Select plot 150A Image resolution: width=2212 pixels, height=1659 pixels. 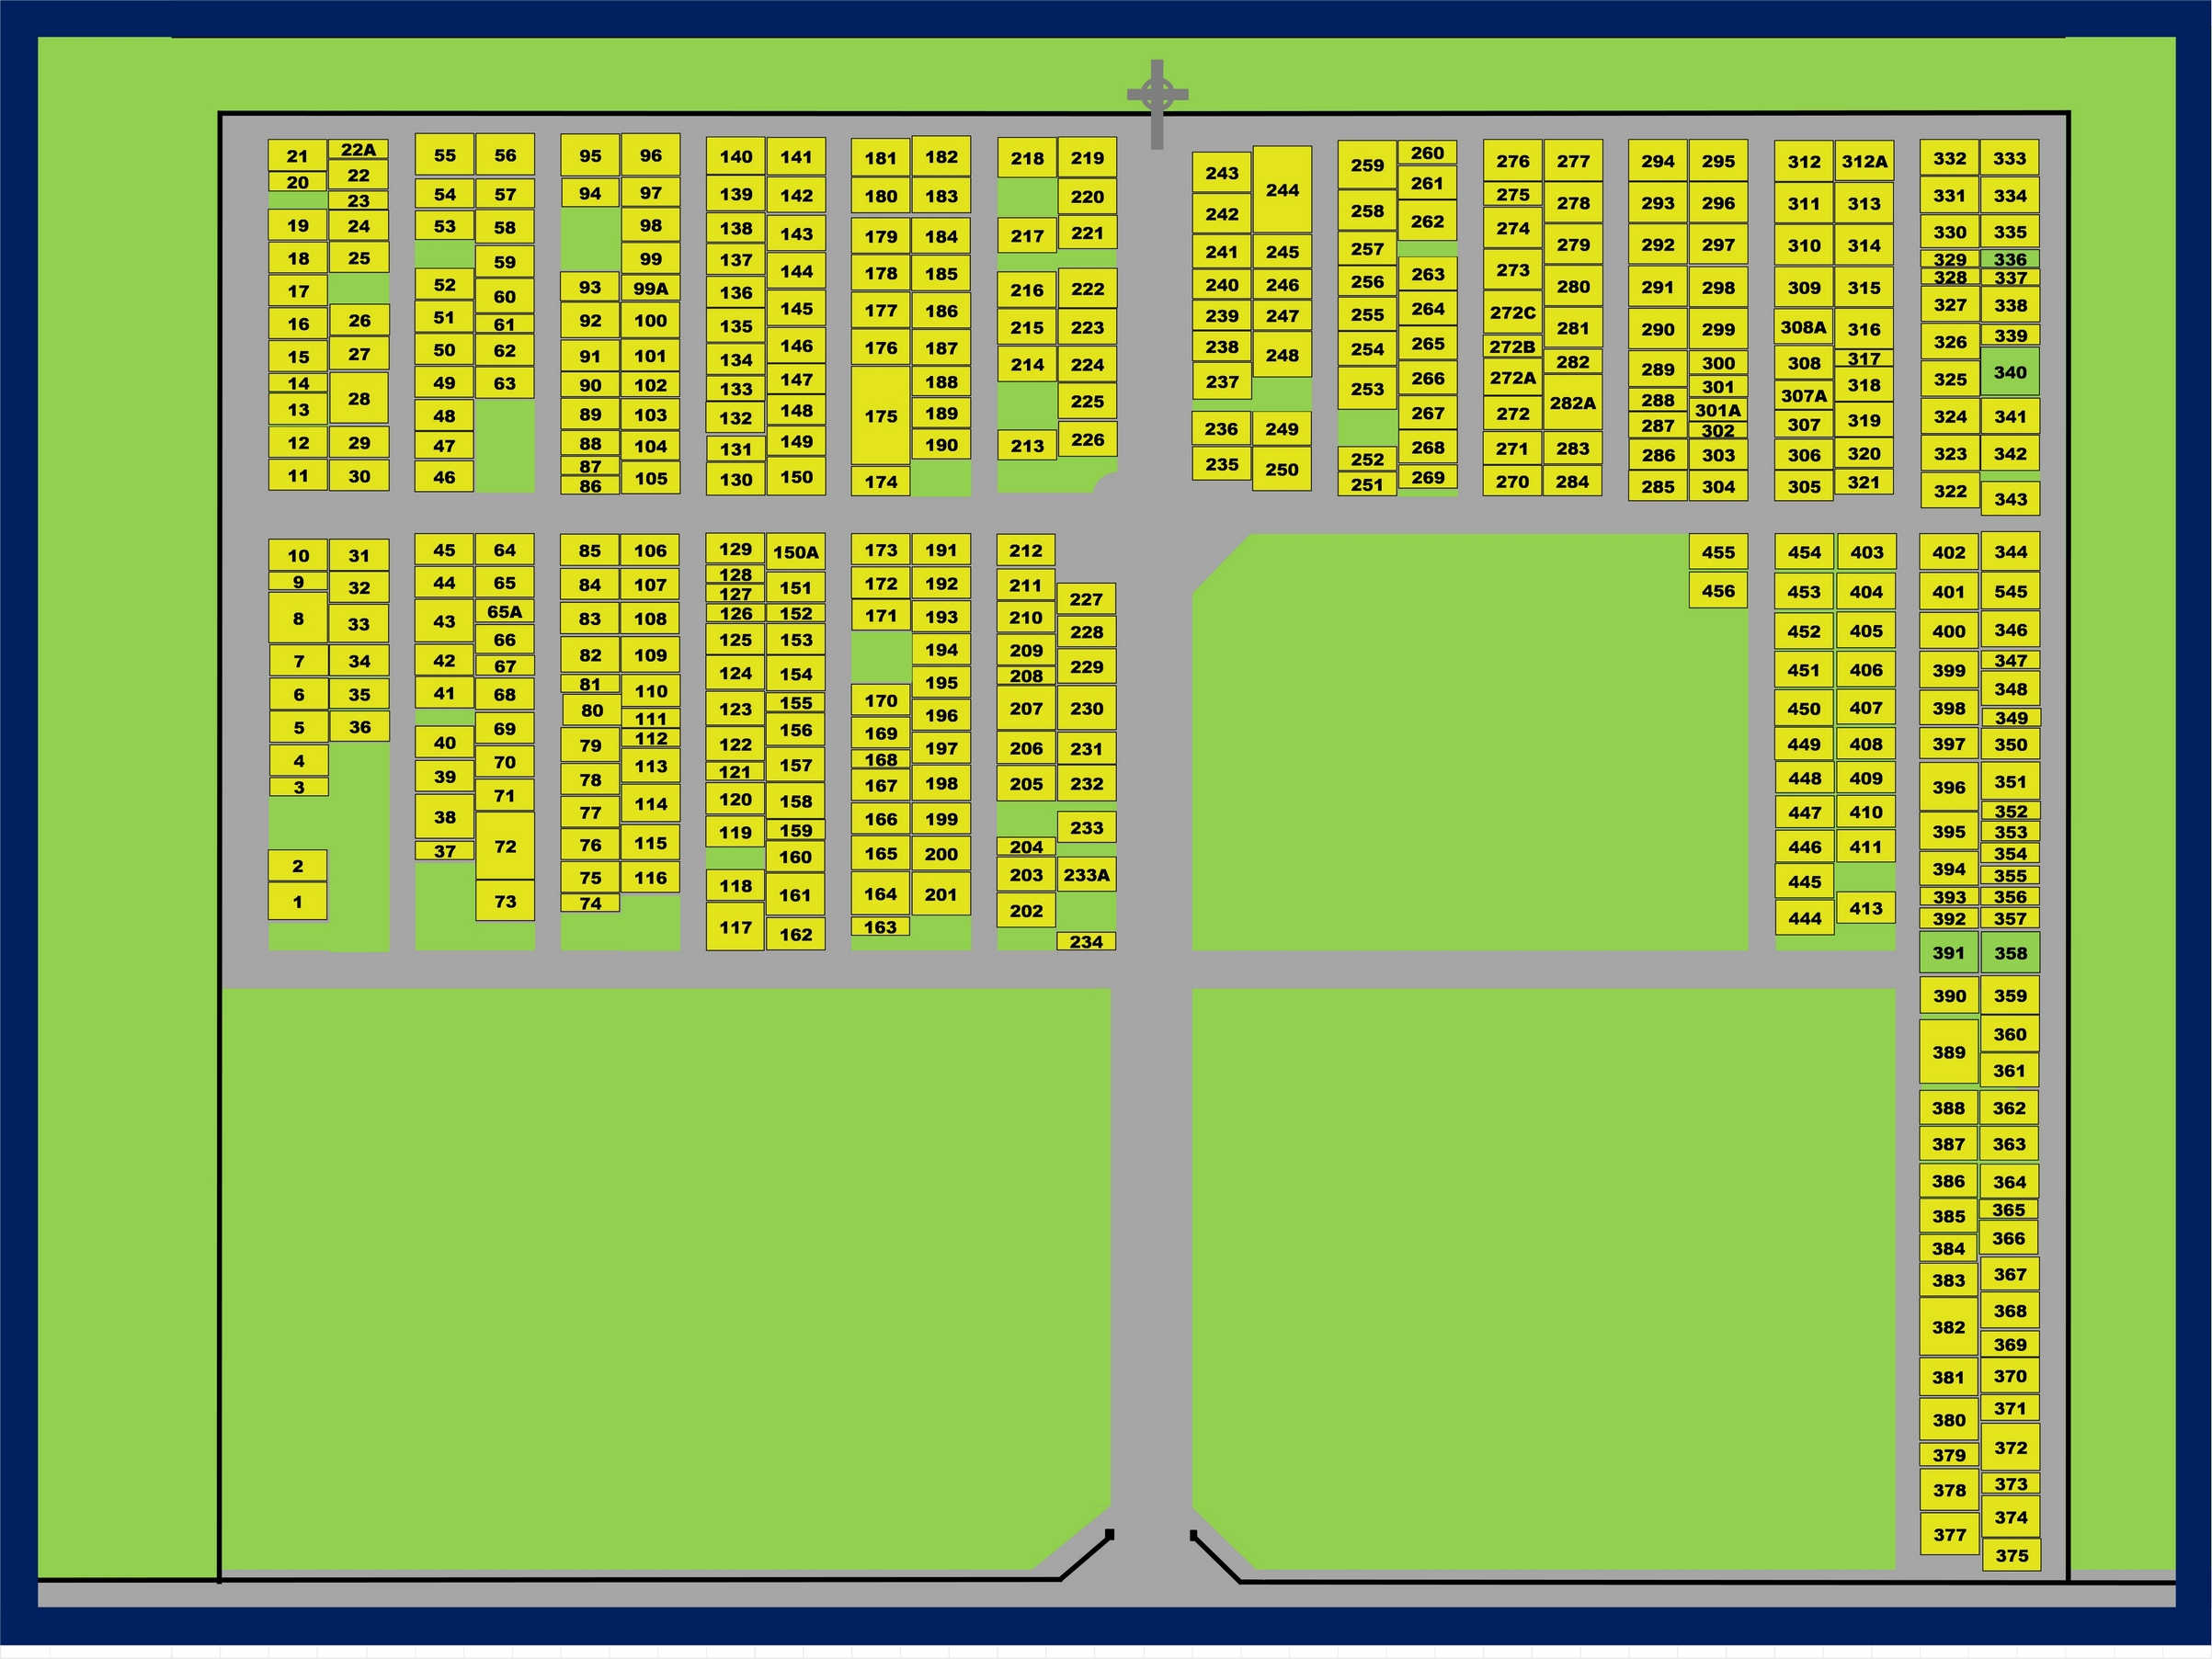(x=795, y=552)
